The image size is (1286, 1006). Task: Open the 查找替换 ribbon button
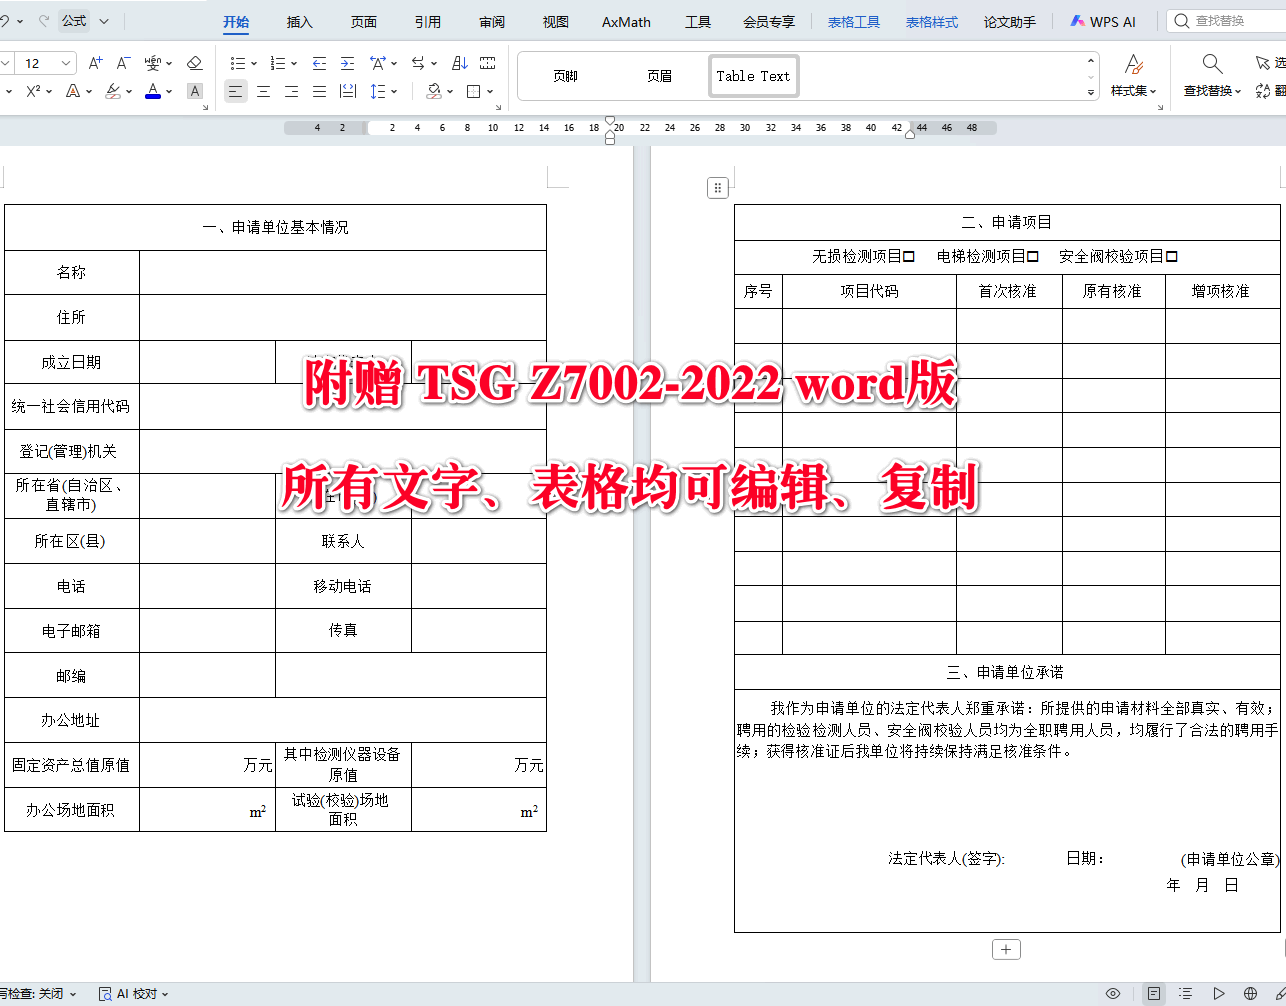point(1212,76)
